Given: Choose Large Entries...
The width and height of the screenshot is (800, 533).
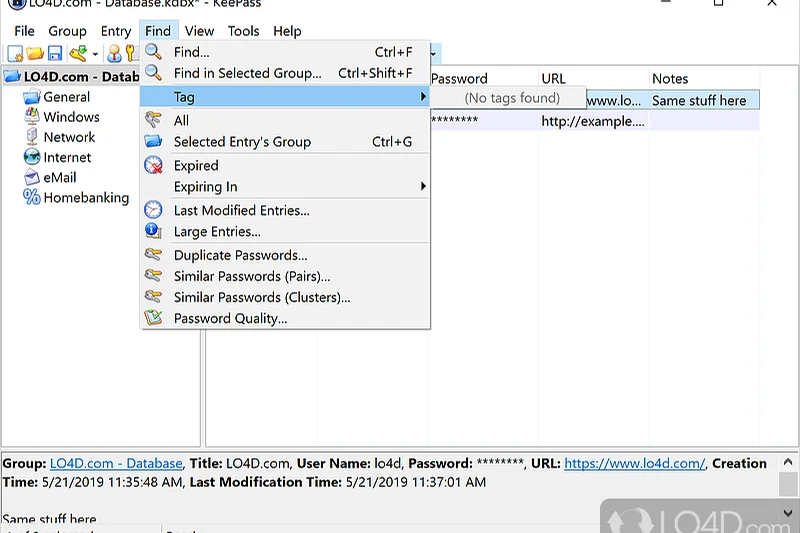Looking at the screenshot, I should pyautogui.click(x=285, y=231).
